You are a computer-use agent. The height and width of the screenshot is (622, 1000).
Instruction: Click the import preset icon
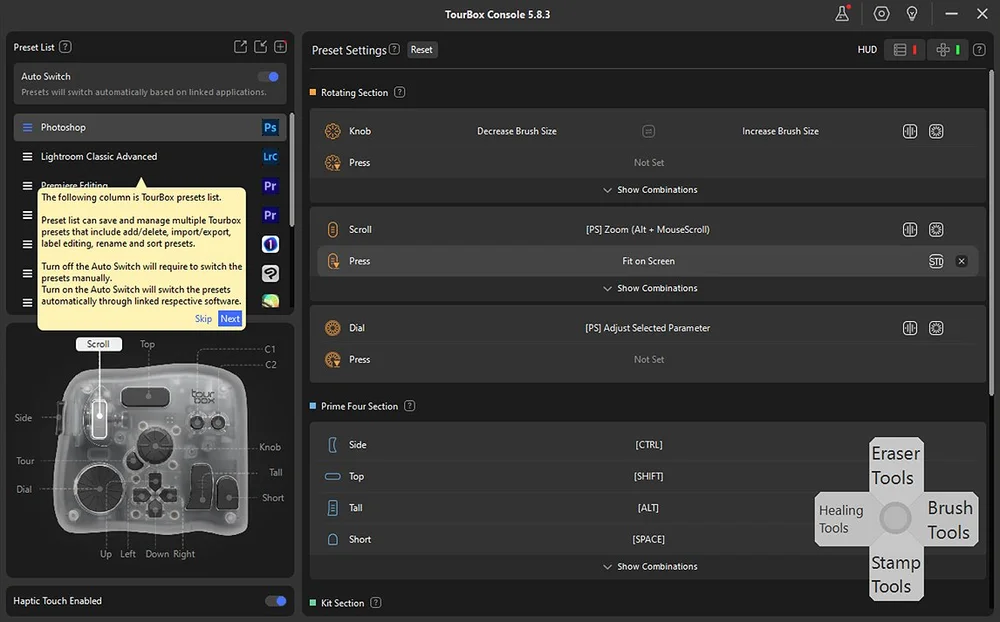point(260,47)
